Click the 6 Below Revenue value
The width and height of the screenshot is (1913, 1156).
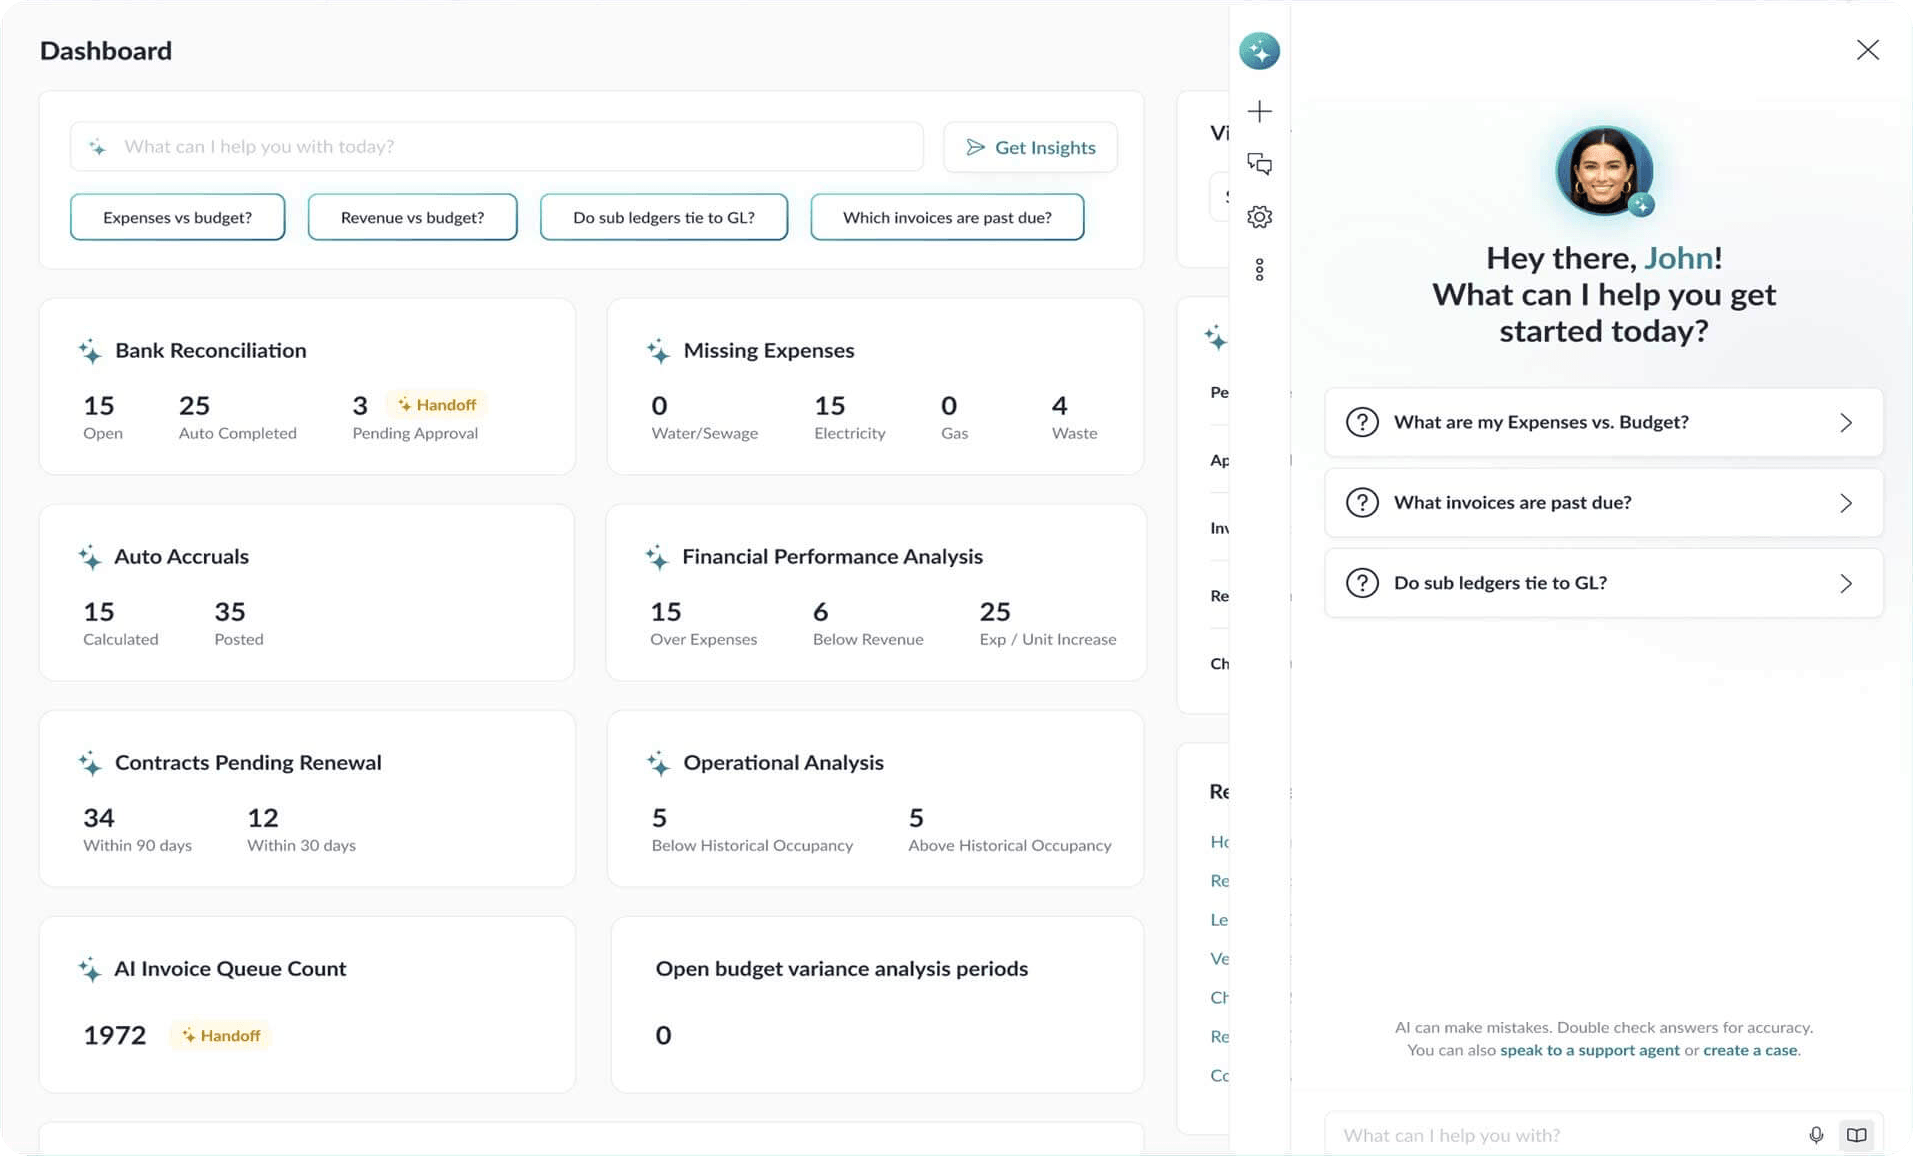[820, 611]
